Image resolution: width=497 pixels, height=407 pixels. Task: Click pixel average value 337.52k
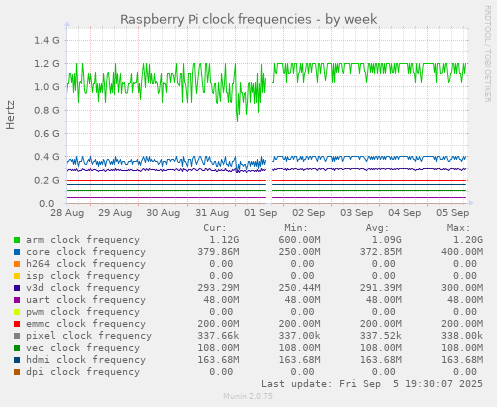tap(381, 336)
